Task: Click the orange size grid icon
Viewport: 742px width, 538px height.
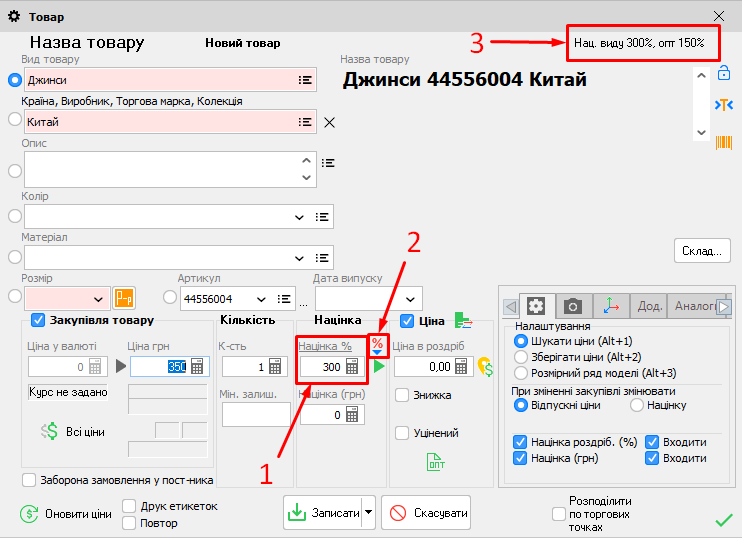Action: (x=124, y=298)
